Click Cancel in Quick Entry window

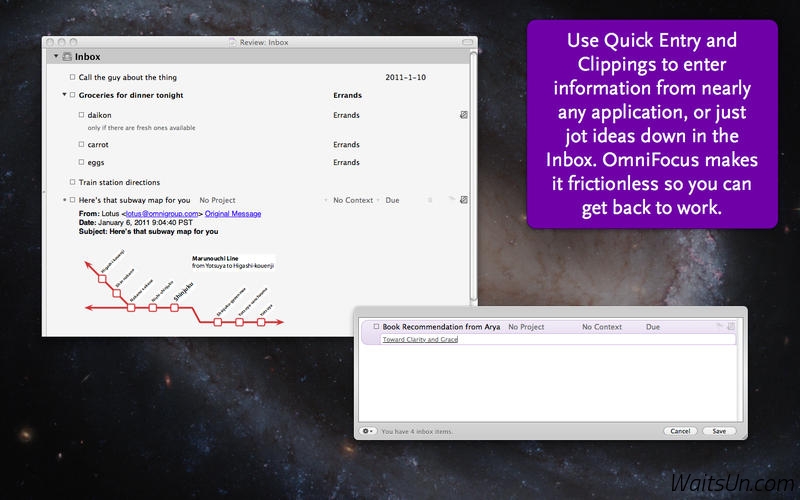[680, 431]
